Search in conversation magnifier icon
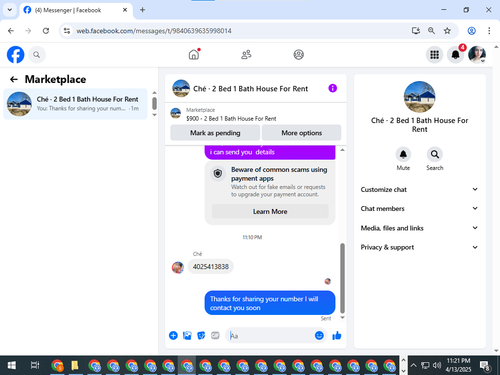The image size is (500, 375). [x=435, y=154]
